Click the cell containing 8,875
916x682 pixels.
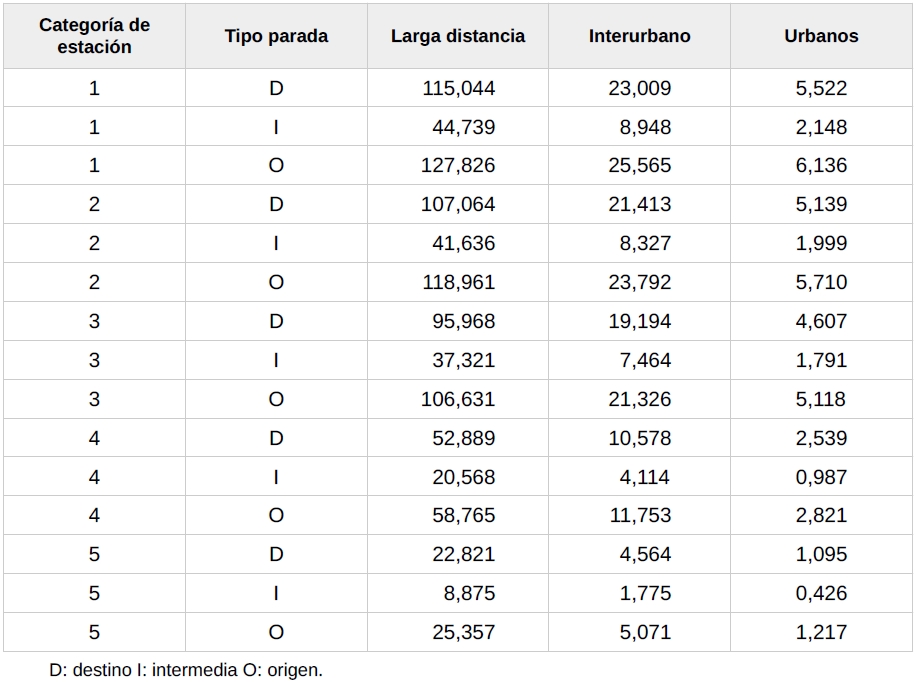pos(469,594)
